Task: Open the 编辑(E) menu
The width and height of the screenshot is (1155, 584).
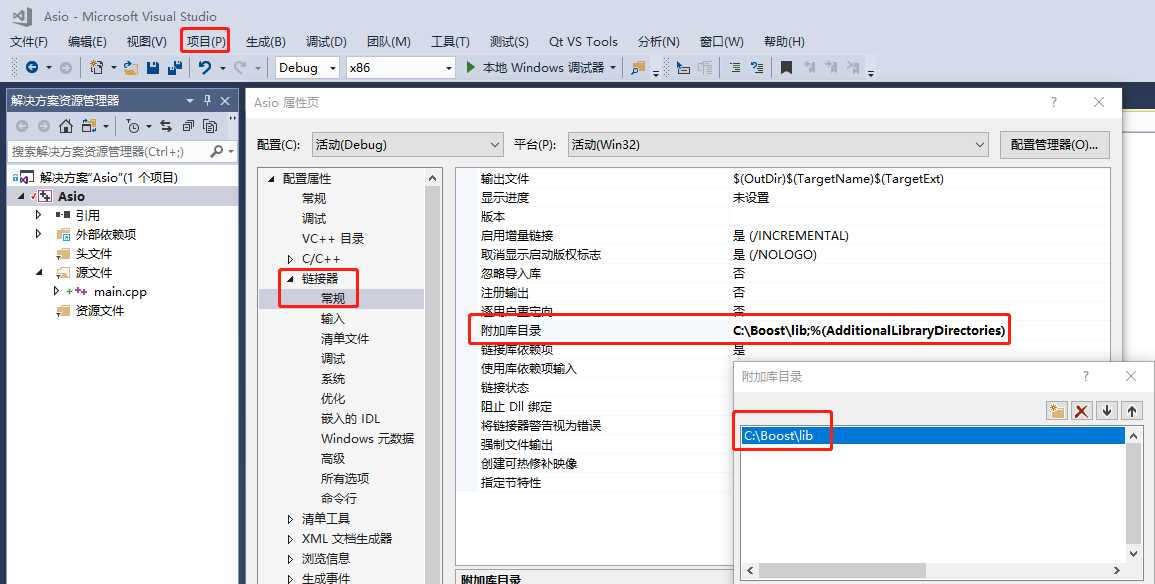Action: tap(87, 41)
